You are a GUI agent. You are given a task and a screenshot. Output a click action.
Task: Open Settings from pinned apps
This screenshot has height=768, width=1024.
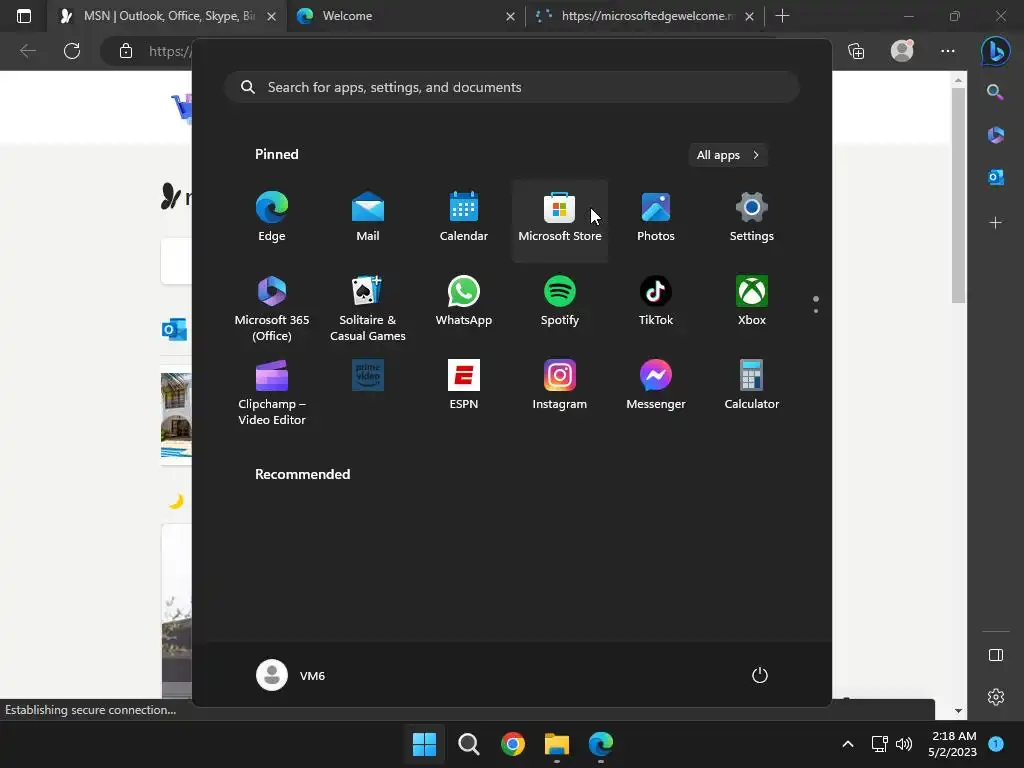click(752, 218)
